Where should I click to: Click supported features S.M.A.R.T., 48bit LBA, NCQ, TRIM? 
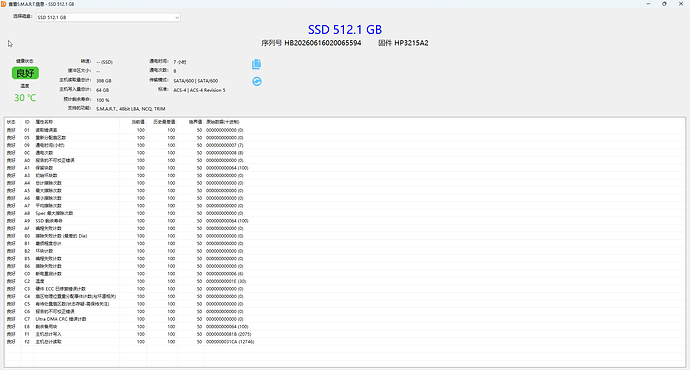(x=131, y=109)
